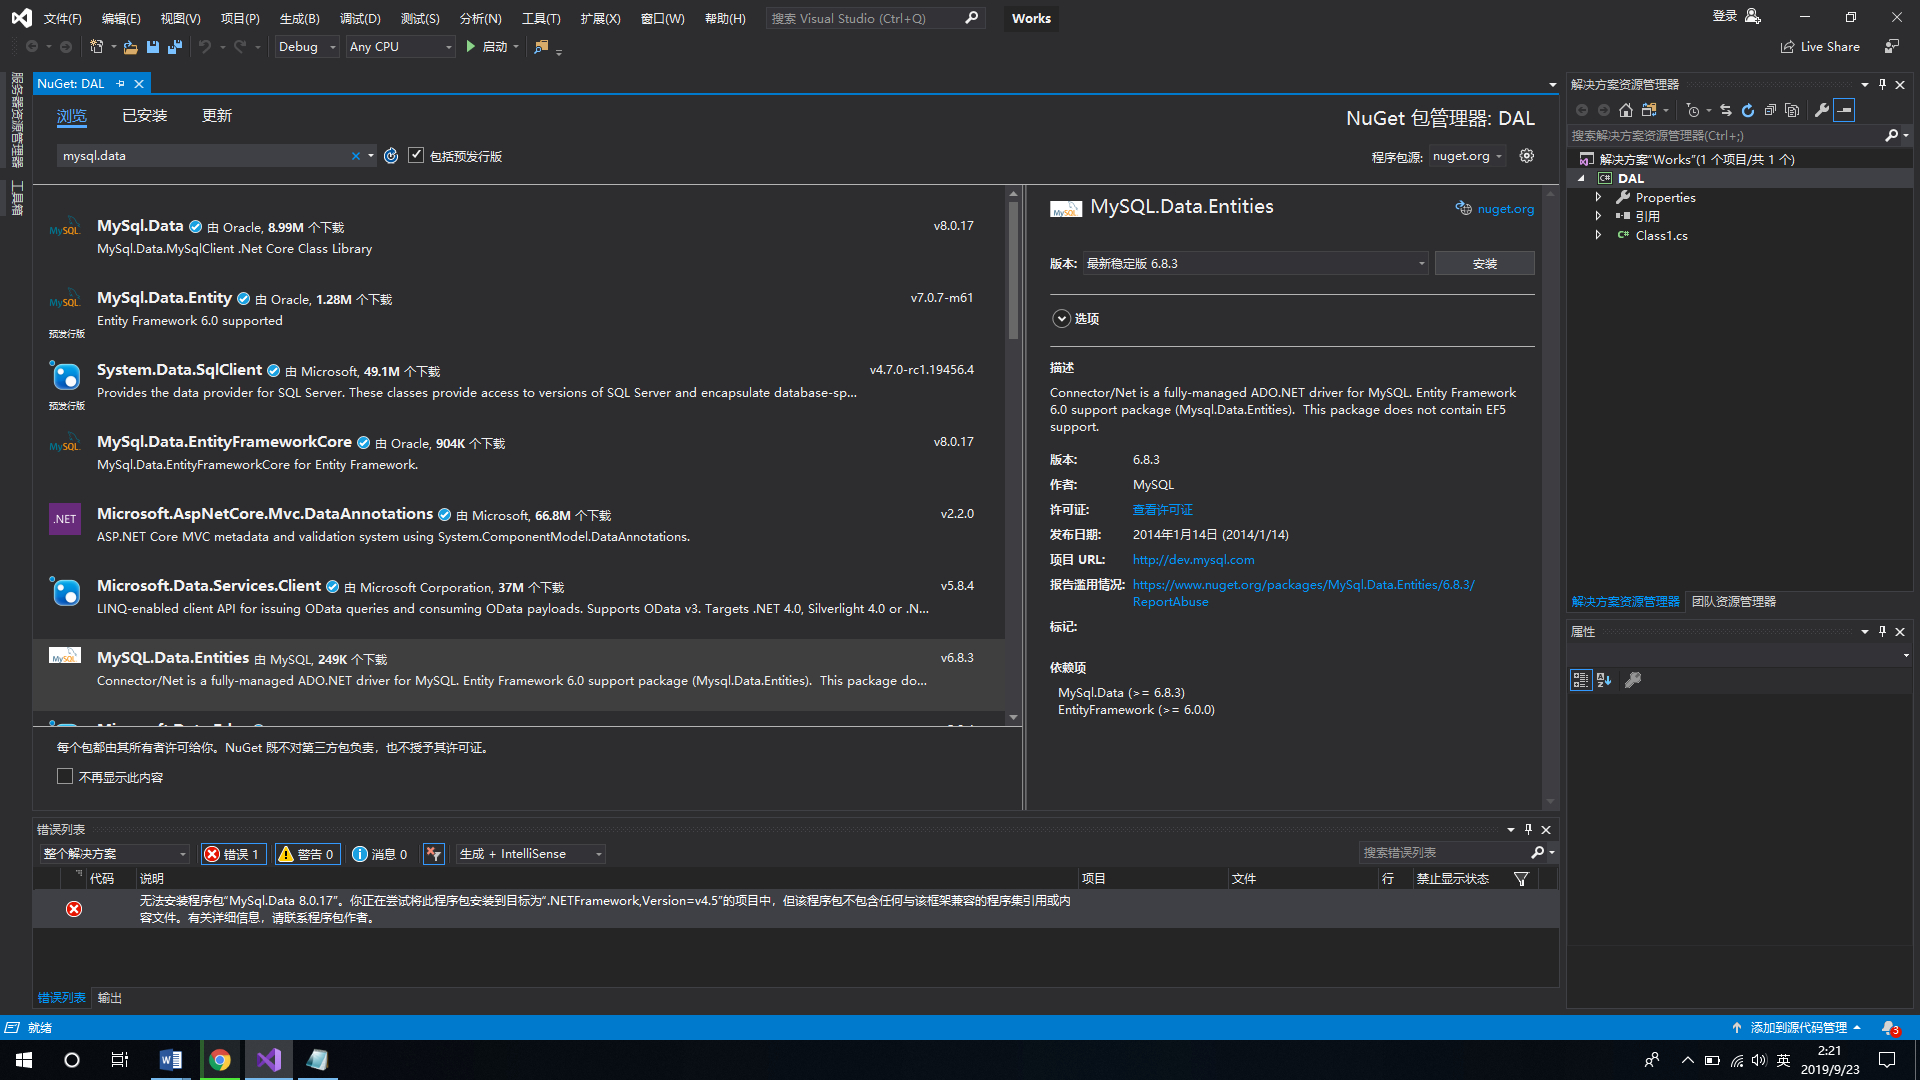Open the Any CPU platform dropdown

[400, 47]
